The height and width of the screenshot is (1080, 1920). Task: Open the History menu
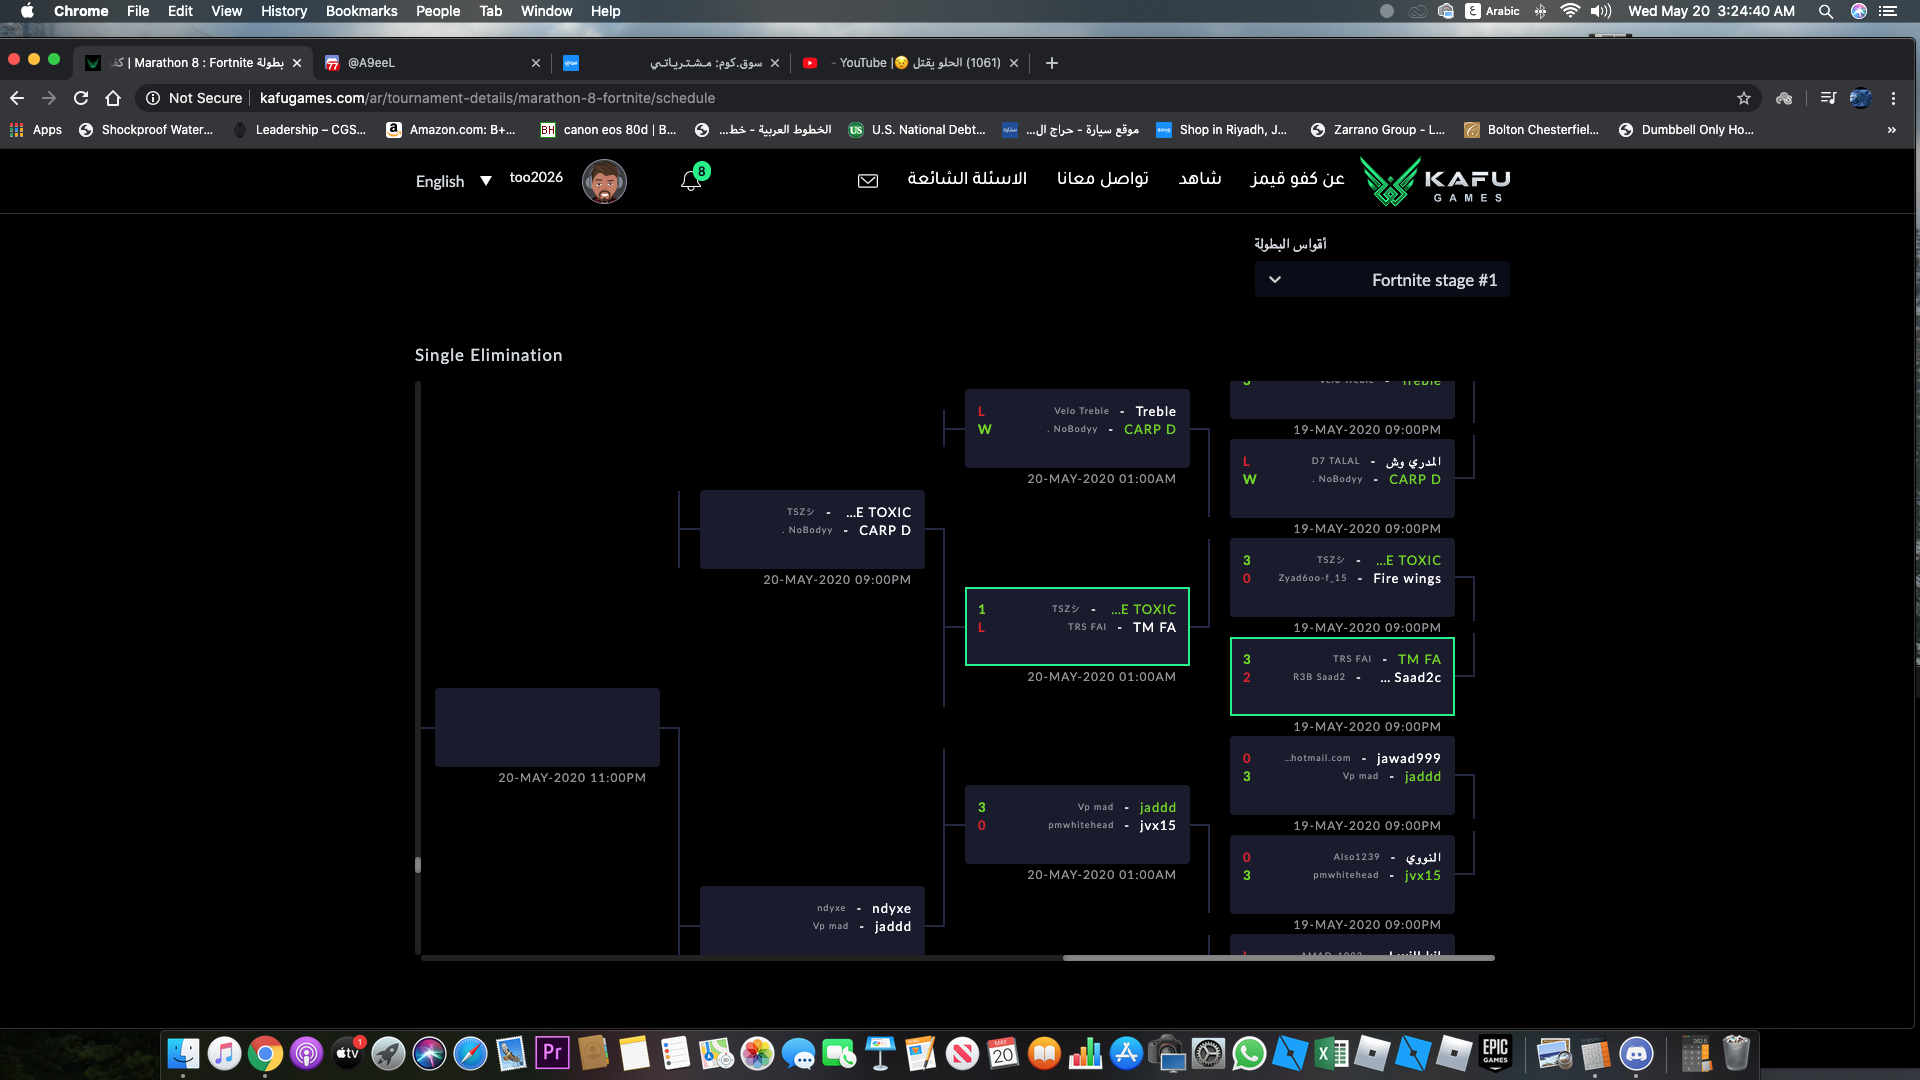coord(284,11)
